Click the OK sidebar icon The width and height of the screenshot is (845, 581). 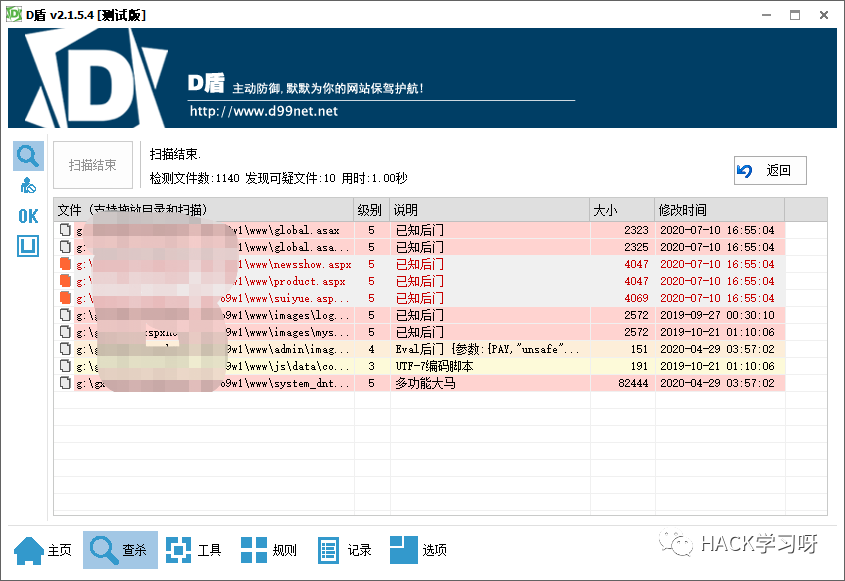click(28, 216)
